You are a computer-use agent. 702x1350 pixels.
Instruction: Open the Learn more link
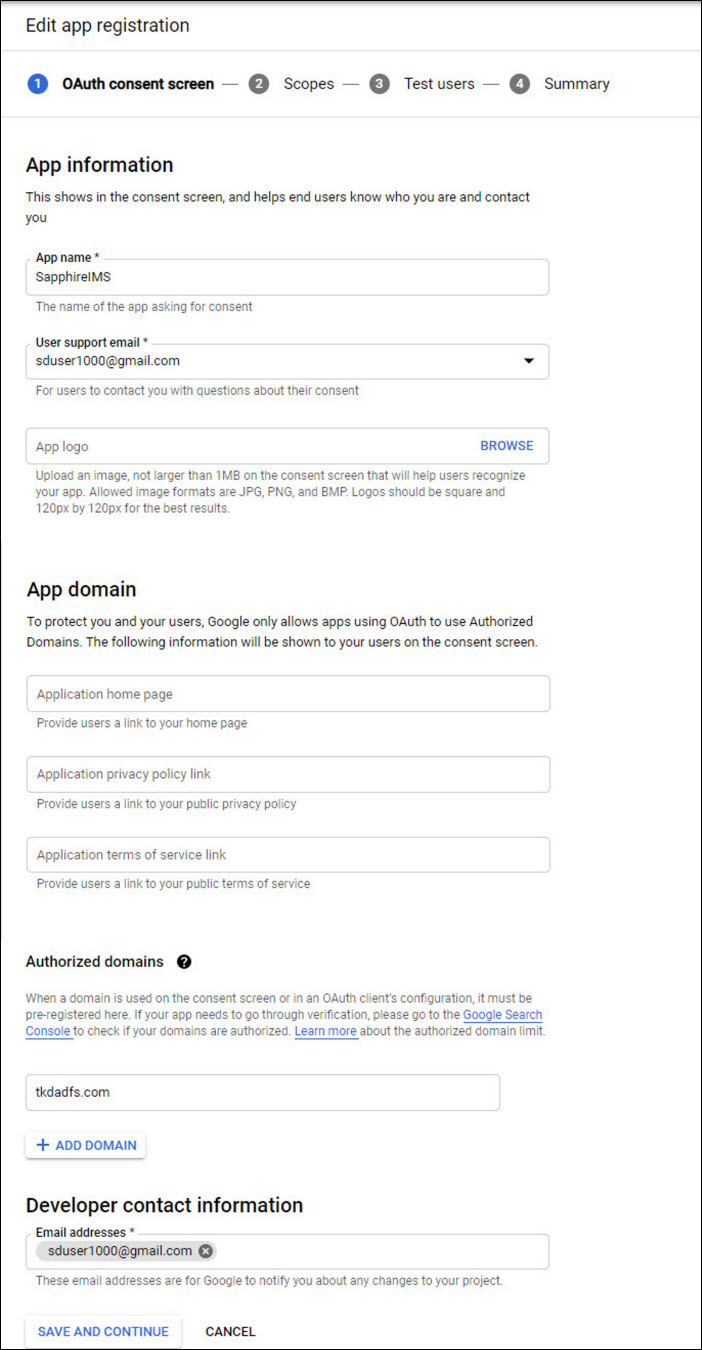coord(326,1031)
